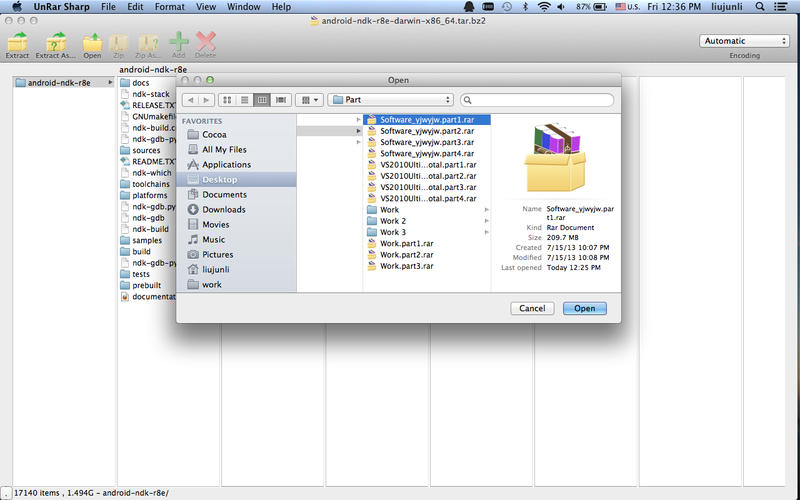Select Software_yjwyjw.part1.rar file
Viewport: 800px width, 500px height.
point(427,120)
